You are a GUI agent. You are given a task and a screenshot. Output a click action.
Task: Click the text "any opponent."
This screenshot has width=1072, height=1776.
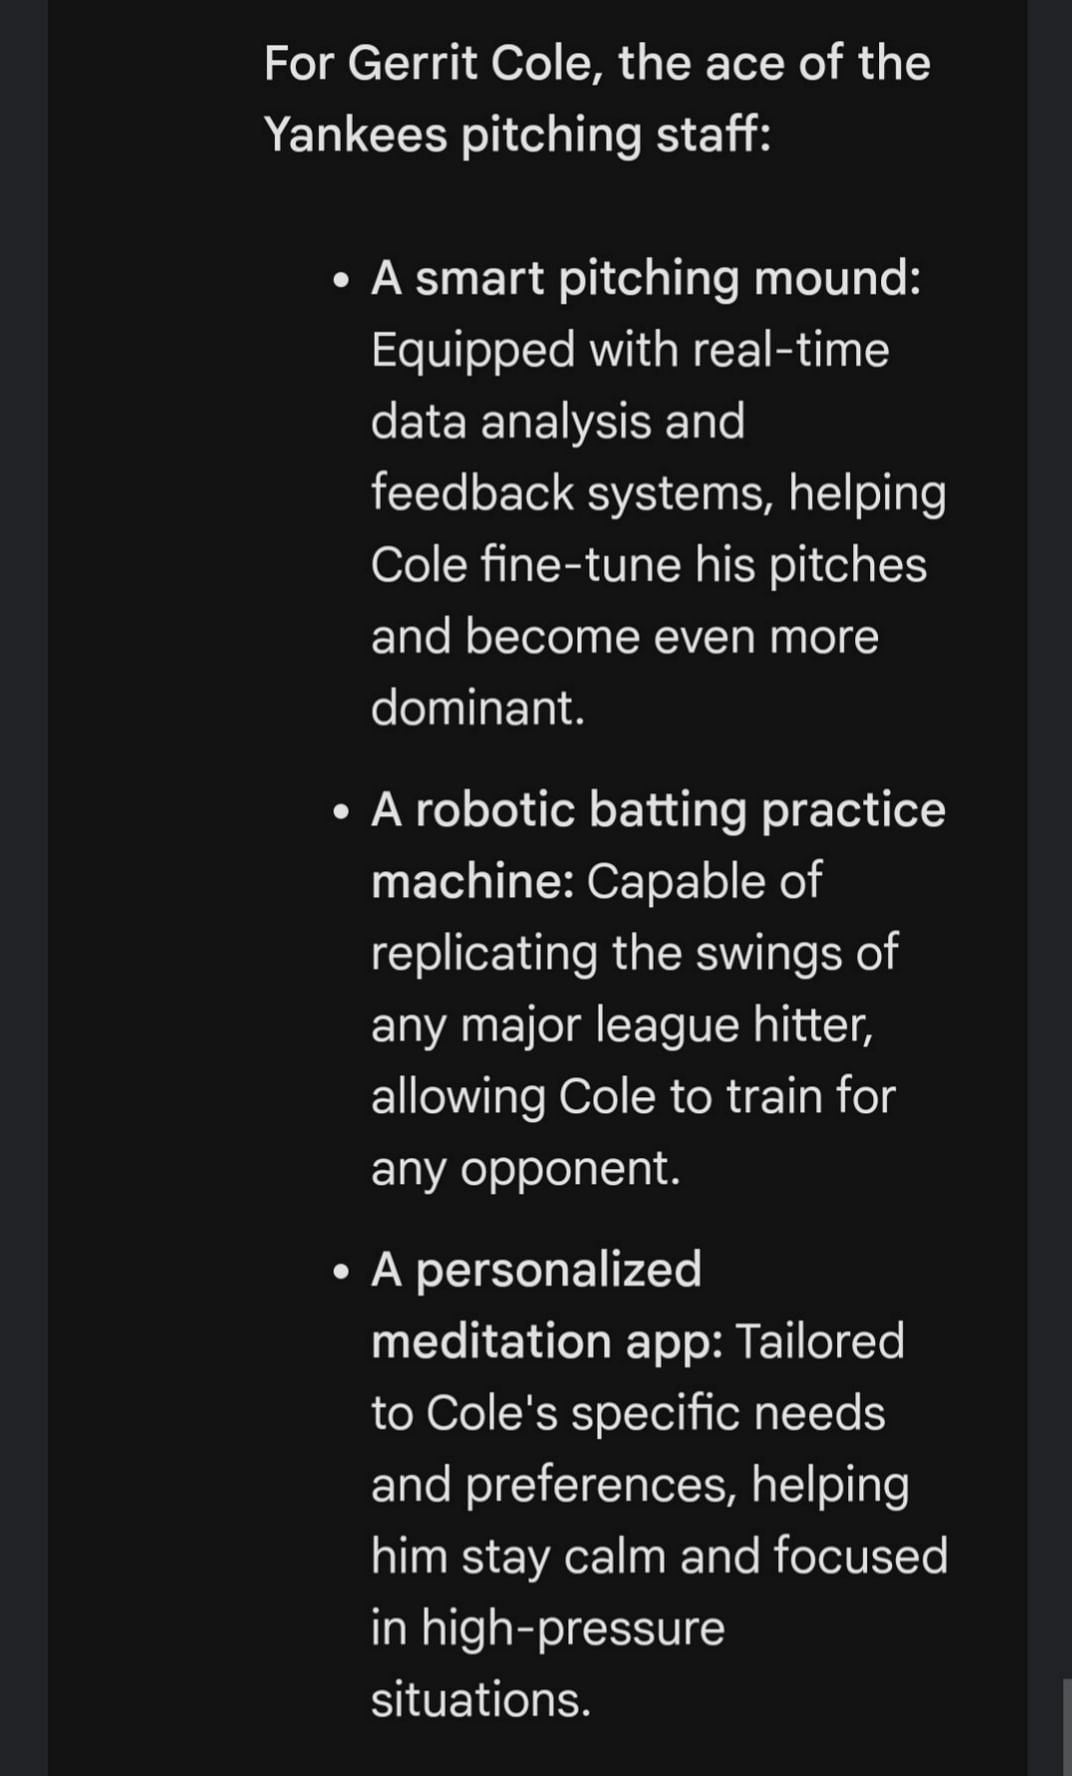coord(525,1168)
